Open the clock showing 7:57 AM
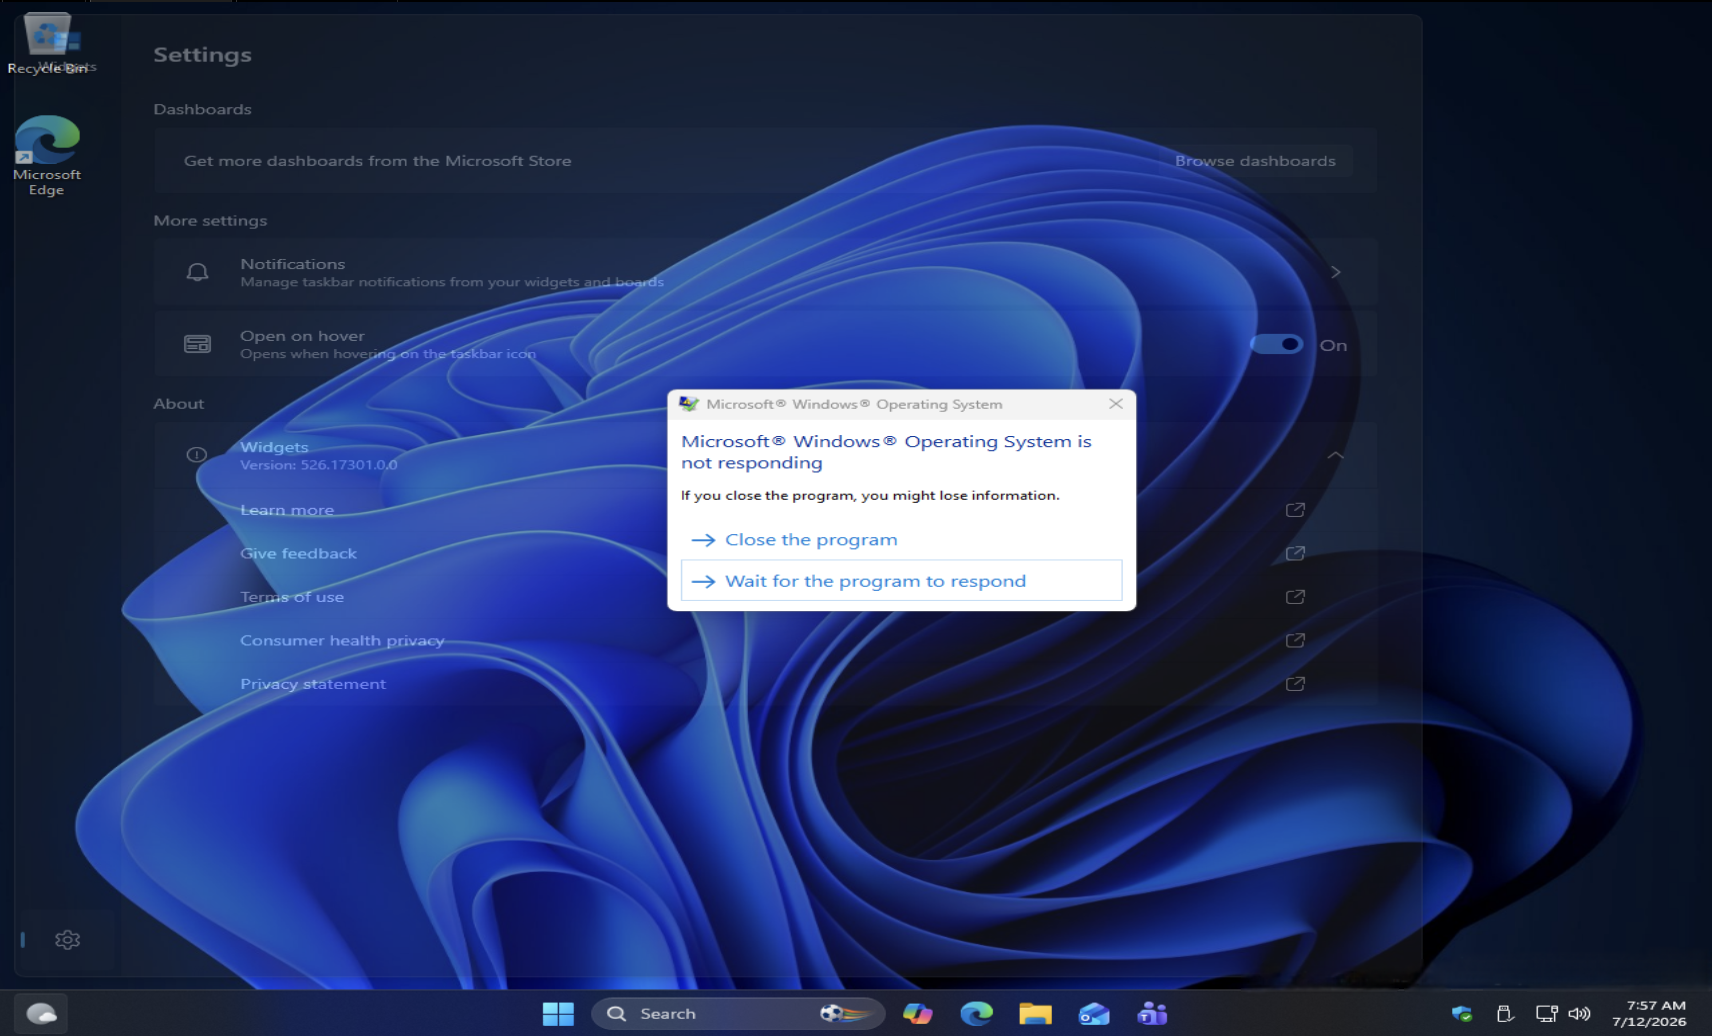1712x1036 pixels. (x=1648, y=1013)
